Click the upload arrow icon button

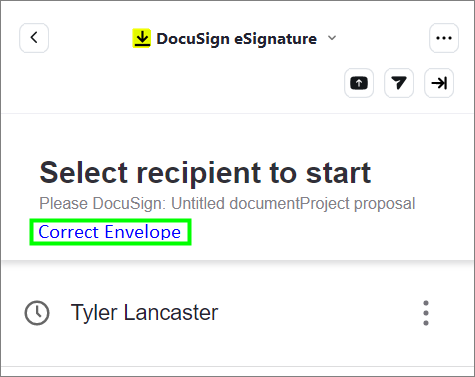point(359,83)
